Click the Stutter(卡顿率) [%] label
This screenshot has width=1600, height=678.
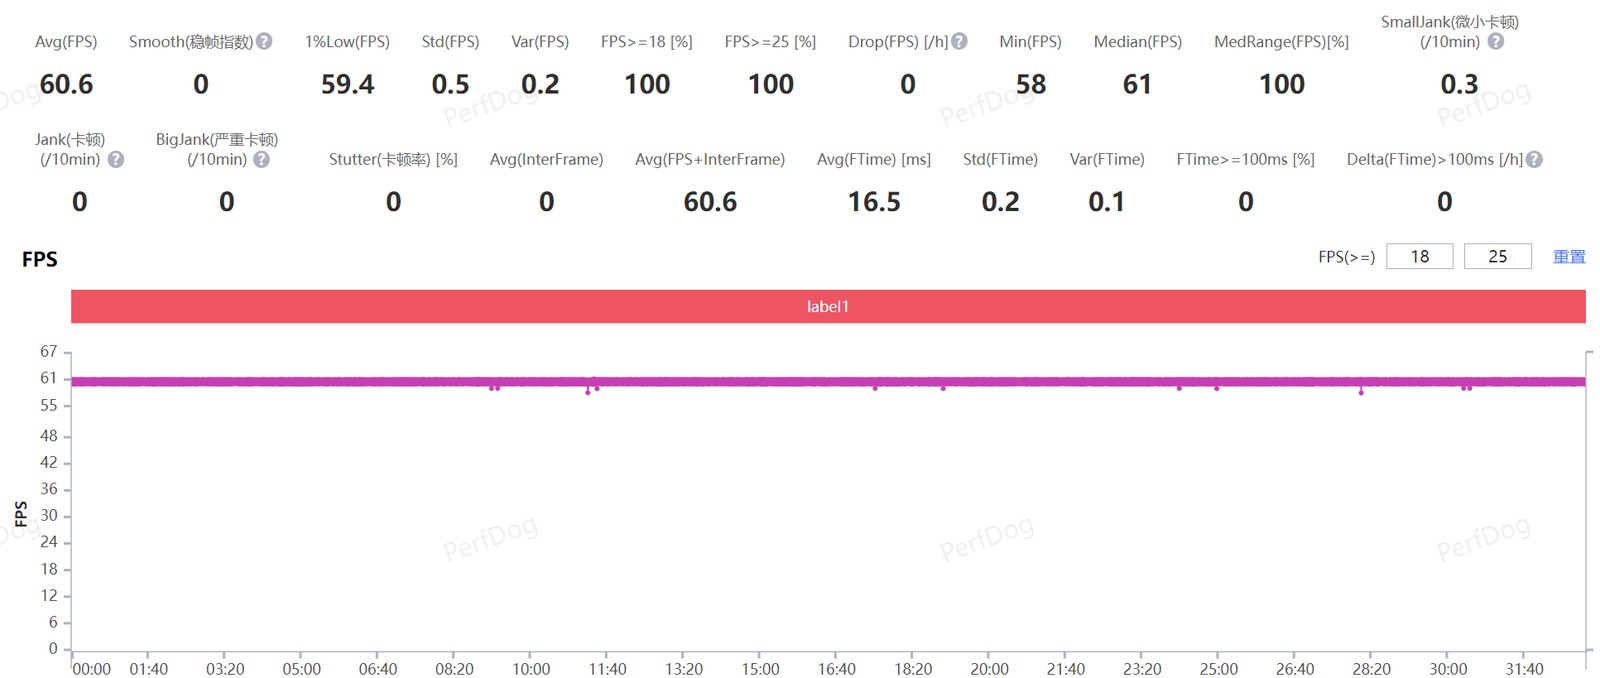pyautogui.click(x=393, y=159)
